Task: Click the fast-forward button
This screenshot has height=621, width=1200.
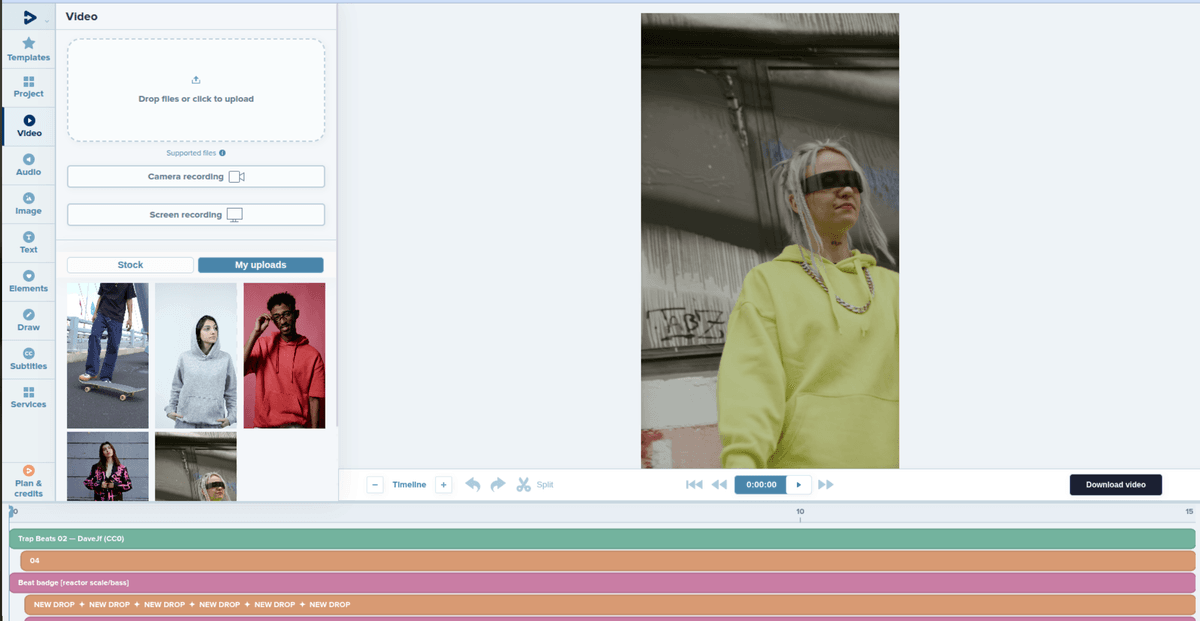Action: 826,484
